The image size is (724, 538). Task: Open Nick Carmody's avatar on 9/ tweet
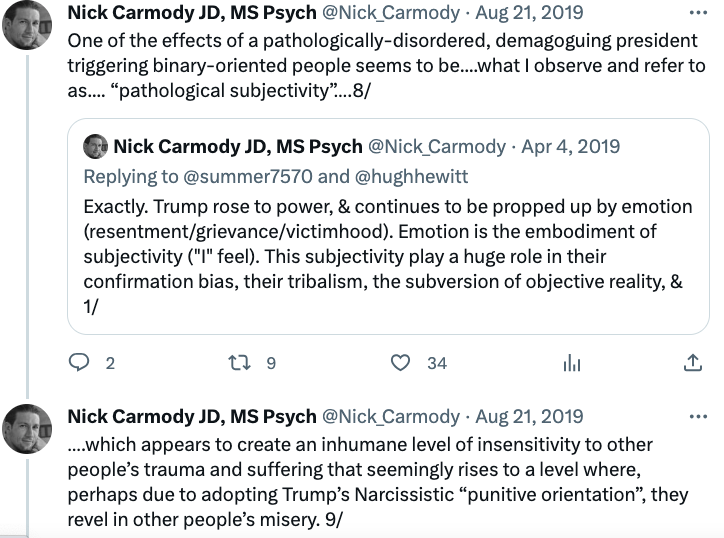click(29, 428)
